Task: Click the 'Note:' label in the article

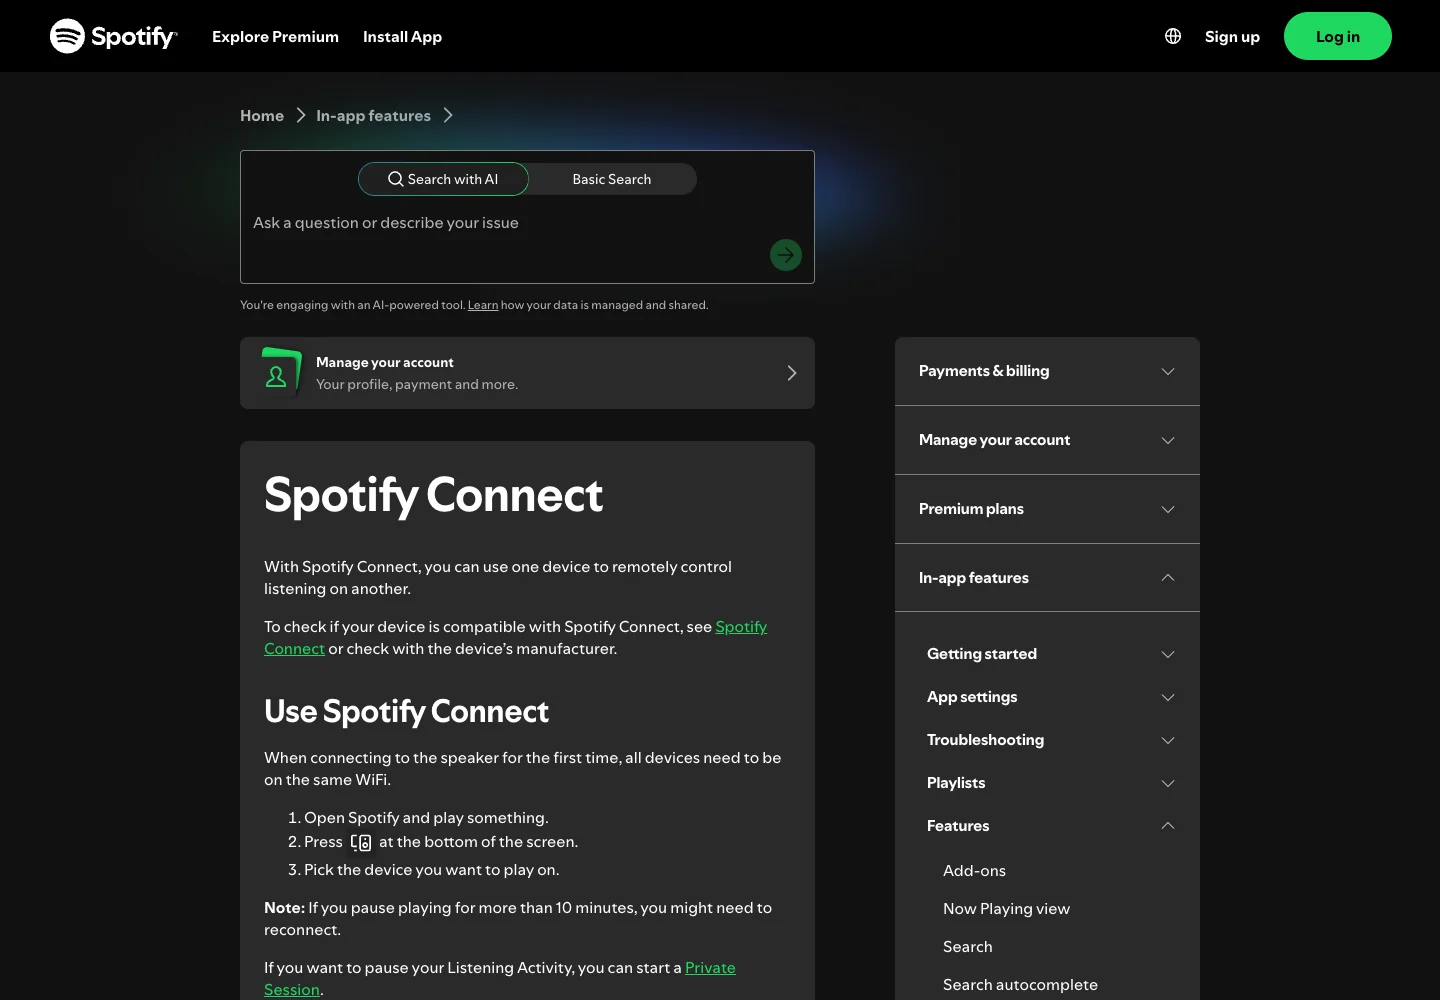Action: coord(284,908)
